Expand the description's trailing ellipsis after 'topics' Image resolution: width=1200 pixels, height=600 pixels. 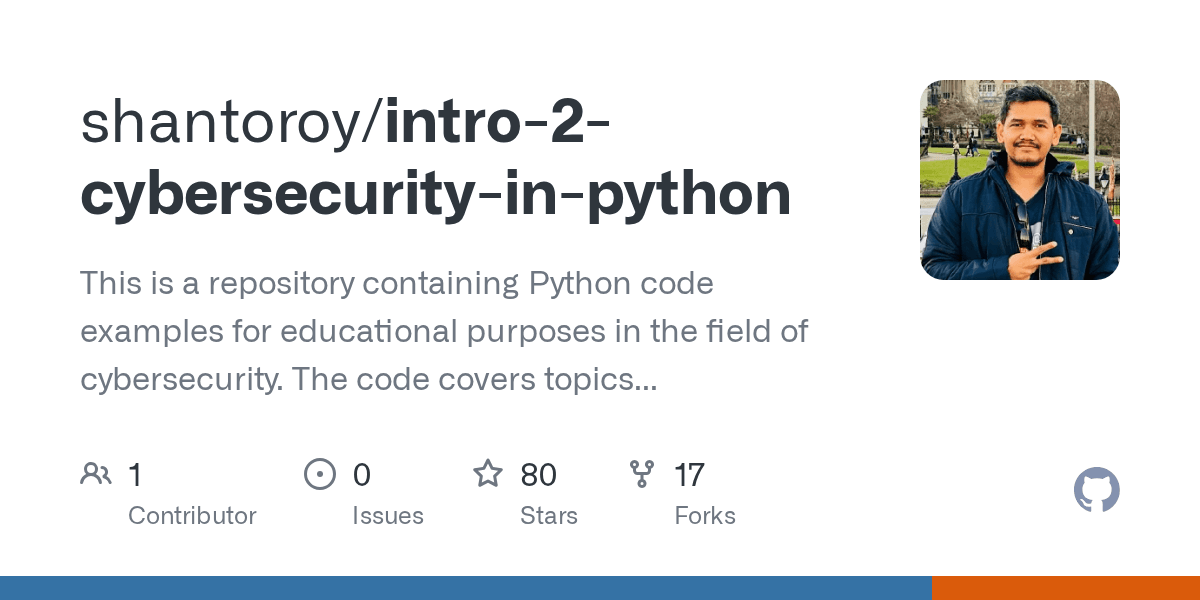click(x=643, y=380)
